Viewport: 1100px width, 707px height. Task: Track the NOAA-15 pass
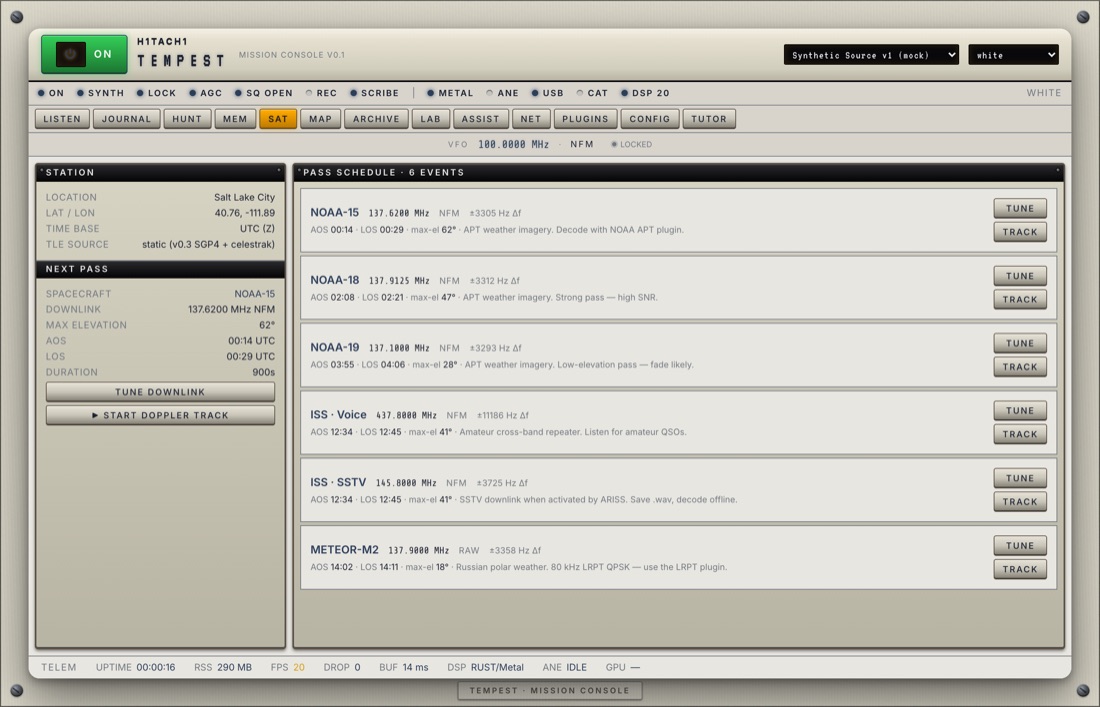(1020, 232)
